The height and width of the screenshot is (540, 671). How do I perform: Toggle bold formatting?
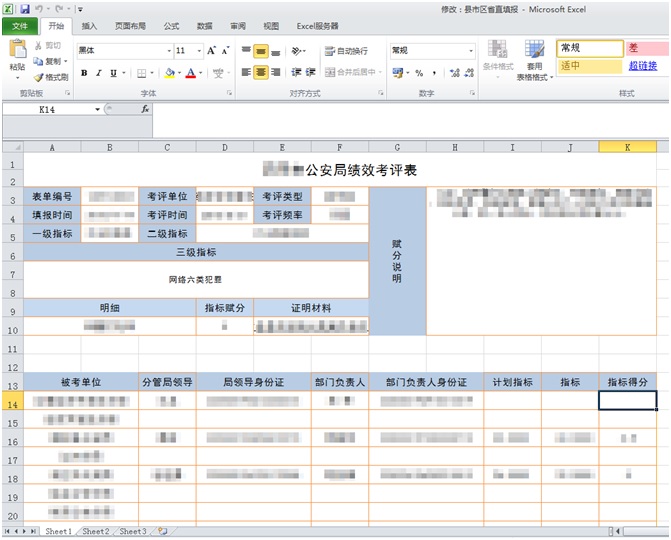pyautogui.click(x=84, y=73)
